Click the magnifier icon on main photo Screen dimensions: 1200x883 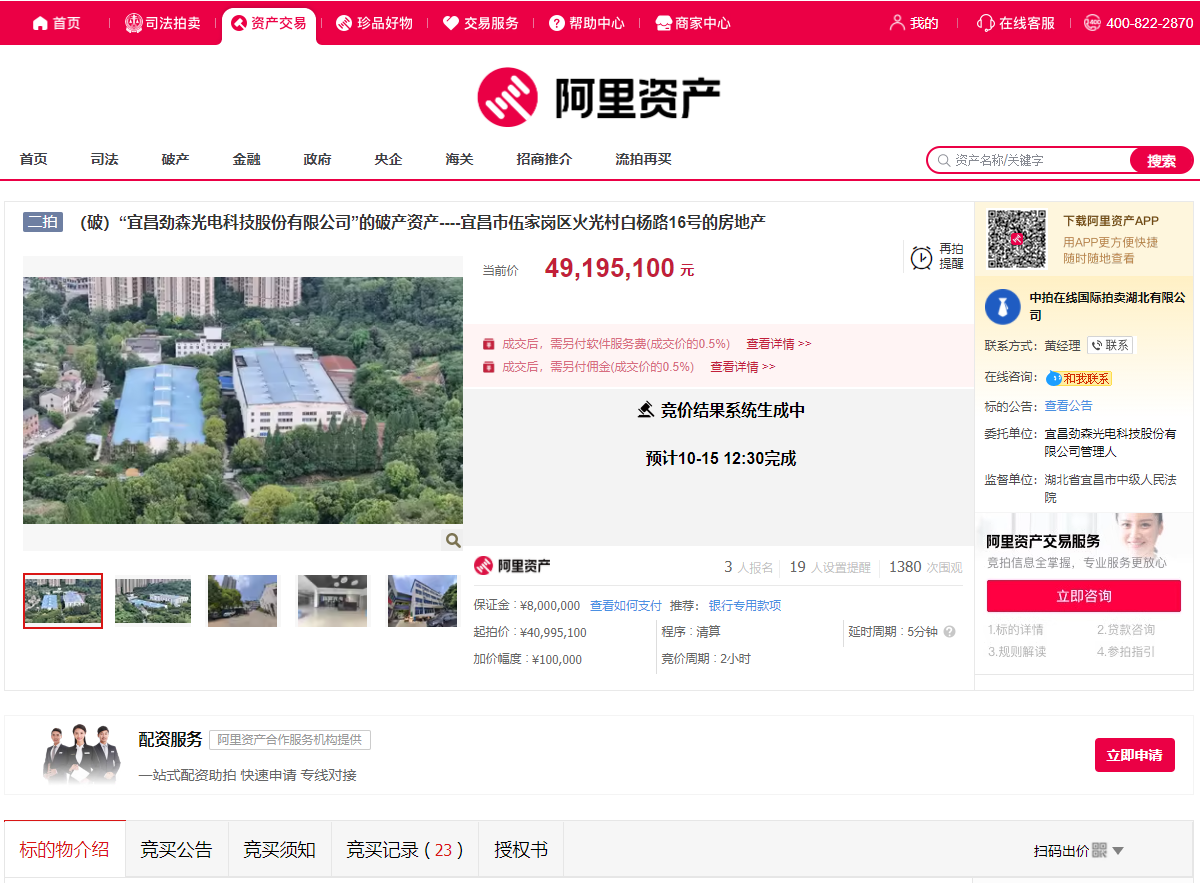pyautogui.click(x=453, y=540)
